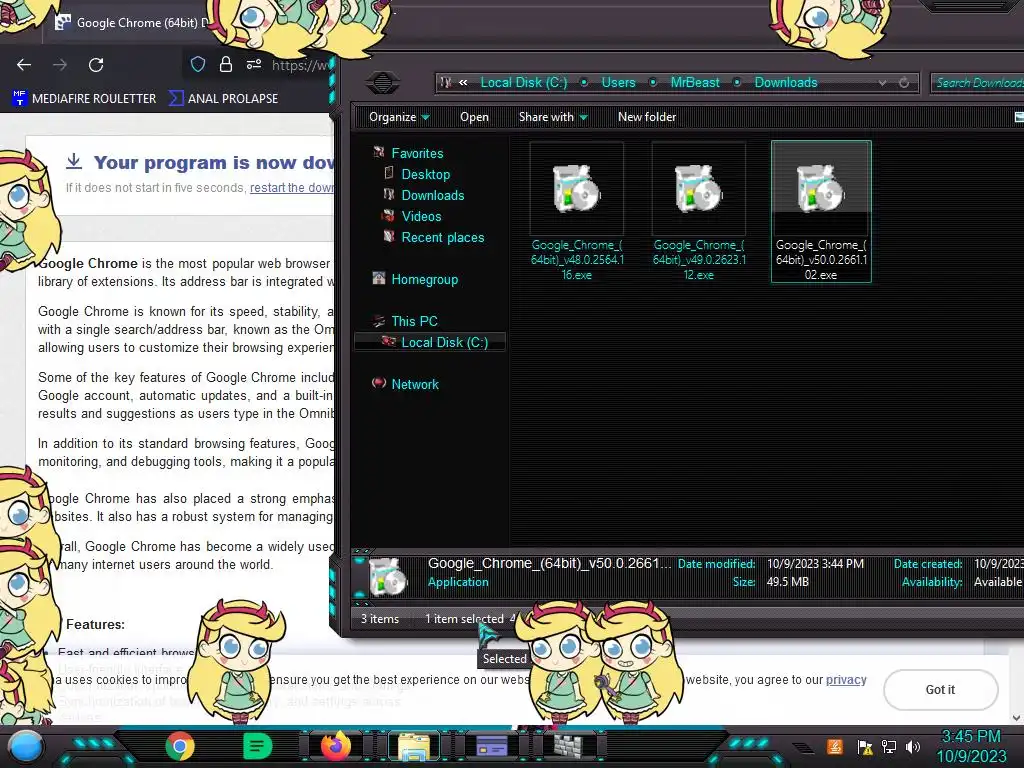
Task: Navigate to the Users breadcrumb segment
Action: click(x=618, y=82)
